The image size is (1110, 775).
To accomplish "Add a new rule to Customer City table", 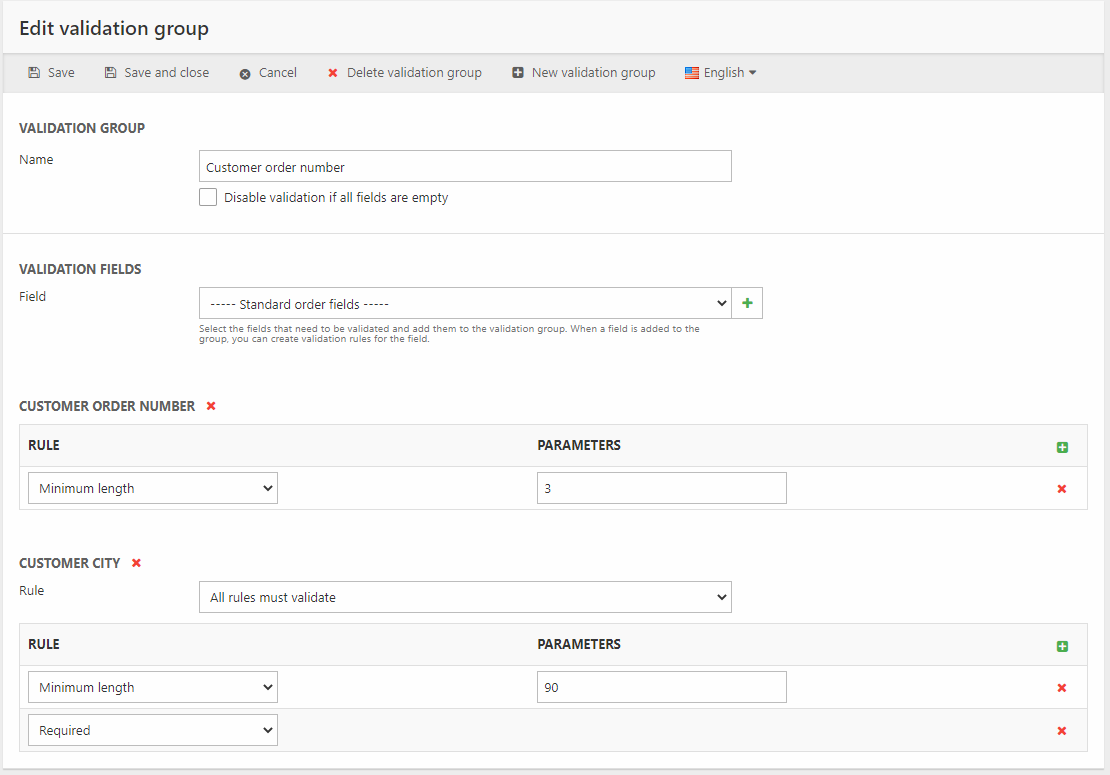I will click(x=1062, y=646).
